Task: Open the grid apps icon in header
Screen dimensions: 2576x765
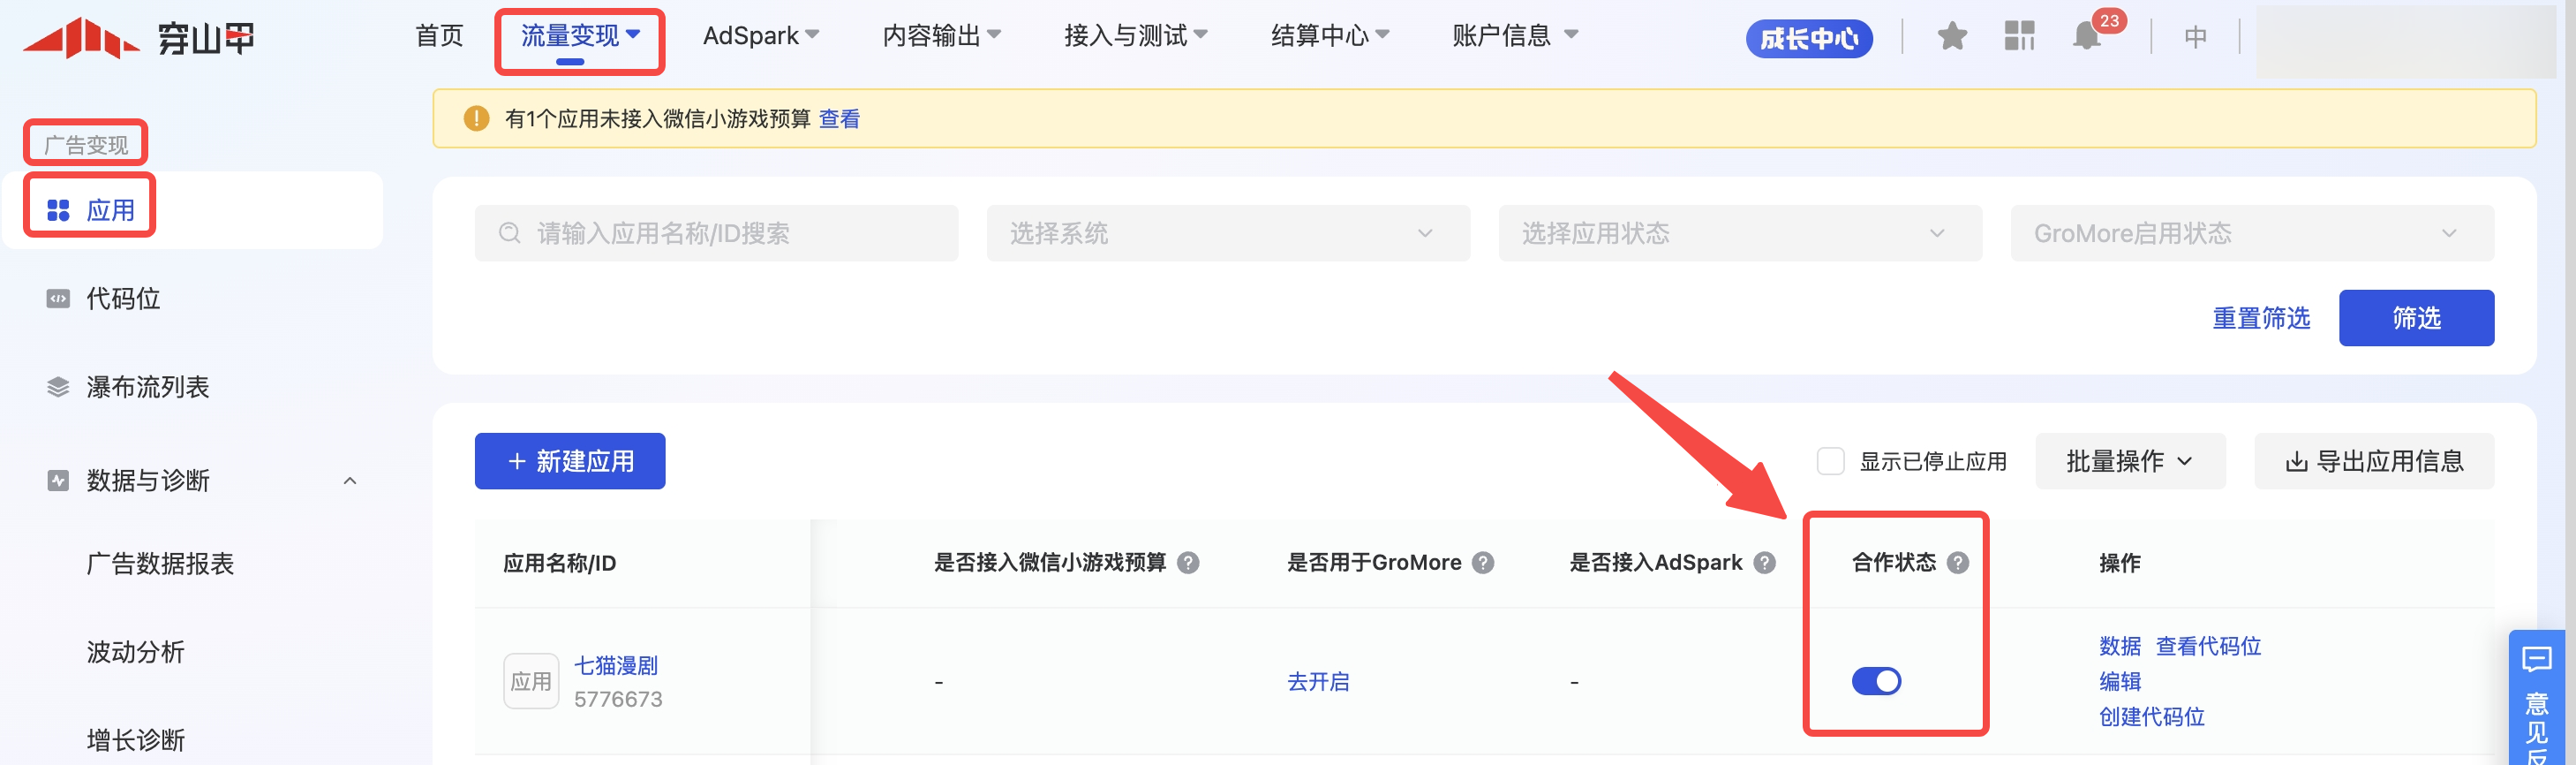Action: click(2019, 37)
